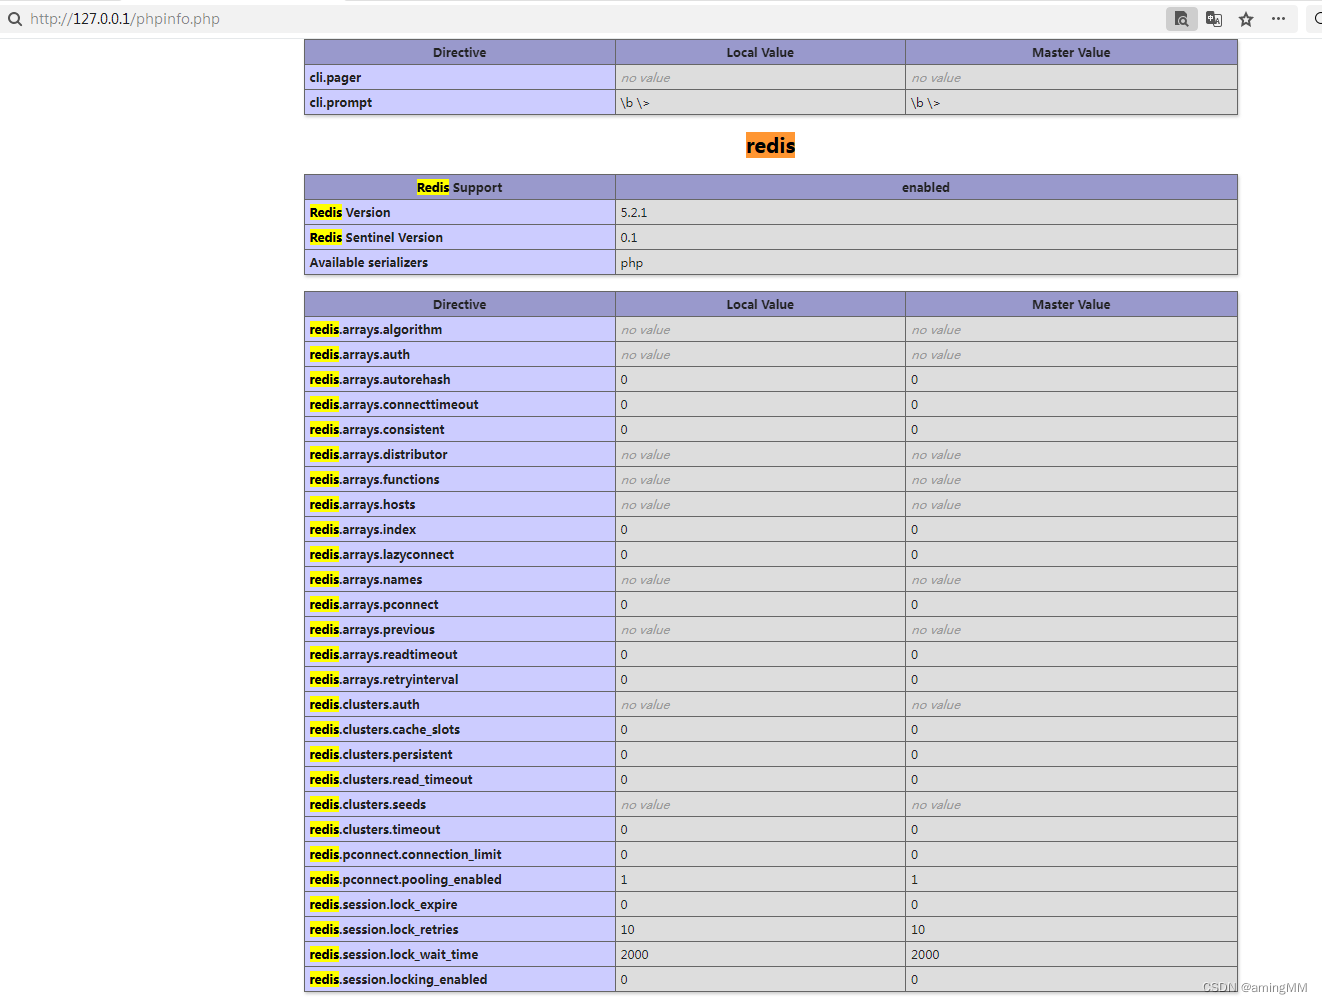The height and width of the screenshot is (1004, 1322).
Task: Click redis.clusters.read_timeout directive
Action: click(x=391, y=780)
